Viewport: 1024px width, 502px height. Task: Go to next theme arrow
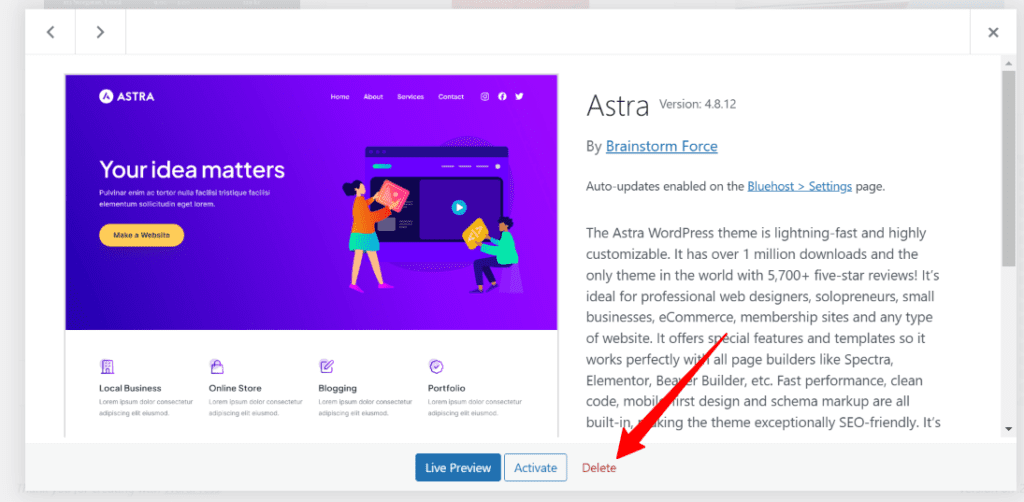[100, 32]
